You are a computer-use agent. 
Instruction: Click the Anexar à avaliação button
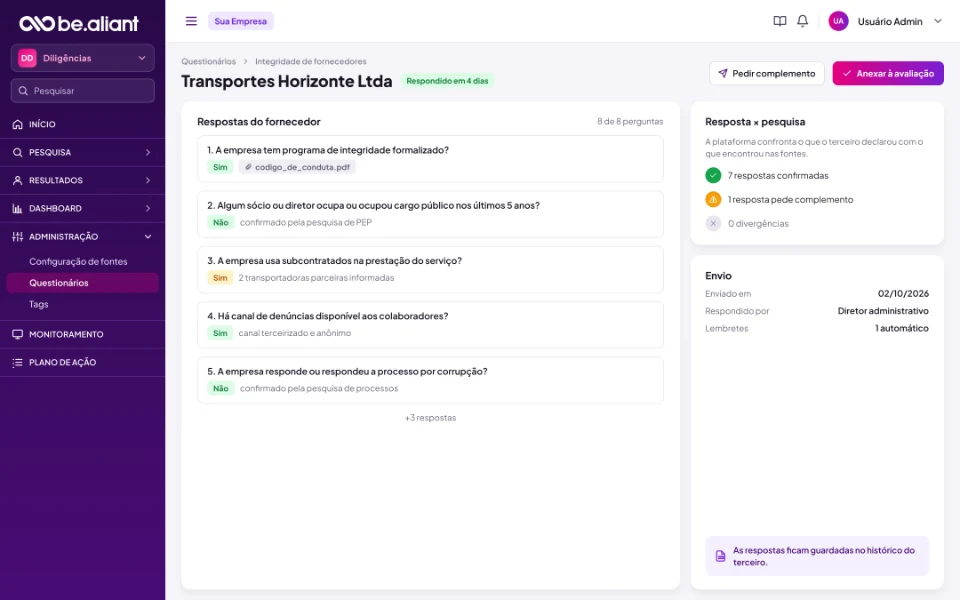click(888, 73)
